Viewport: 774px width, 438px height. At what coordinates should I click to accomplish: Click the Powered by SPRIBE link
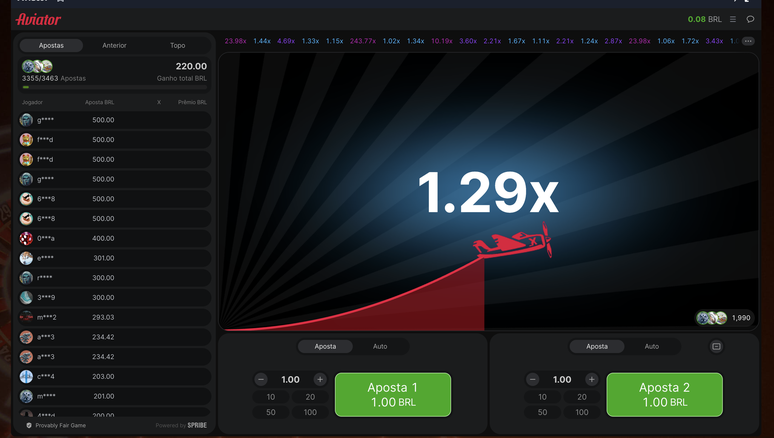tap(181, 425)
